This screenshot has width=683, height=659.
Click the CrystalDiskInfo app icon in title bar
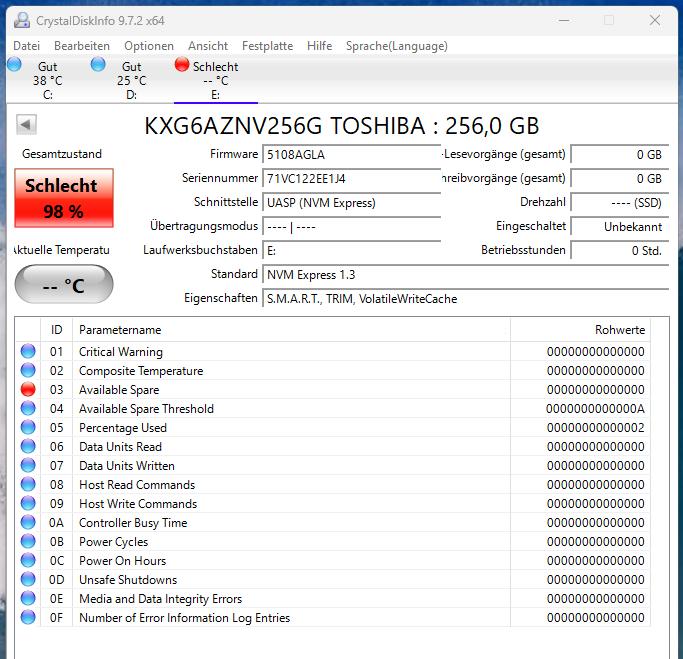(x=22, y=20)
